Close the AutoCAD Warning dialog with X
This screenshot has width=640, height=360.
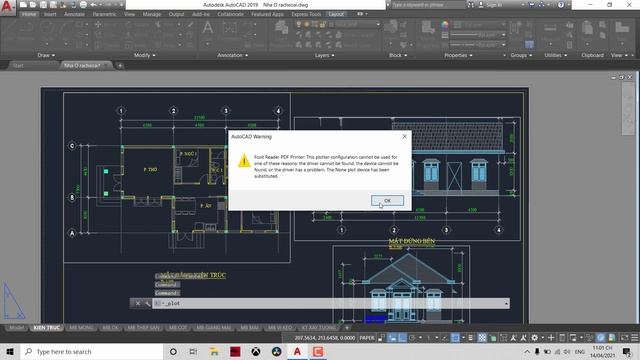(404, 136)
